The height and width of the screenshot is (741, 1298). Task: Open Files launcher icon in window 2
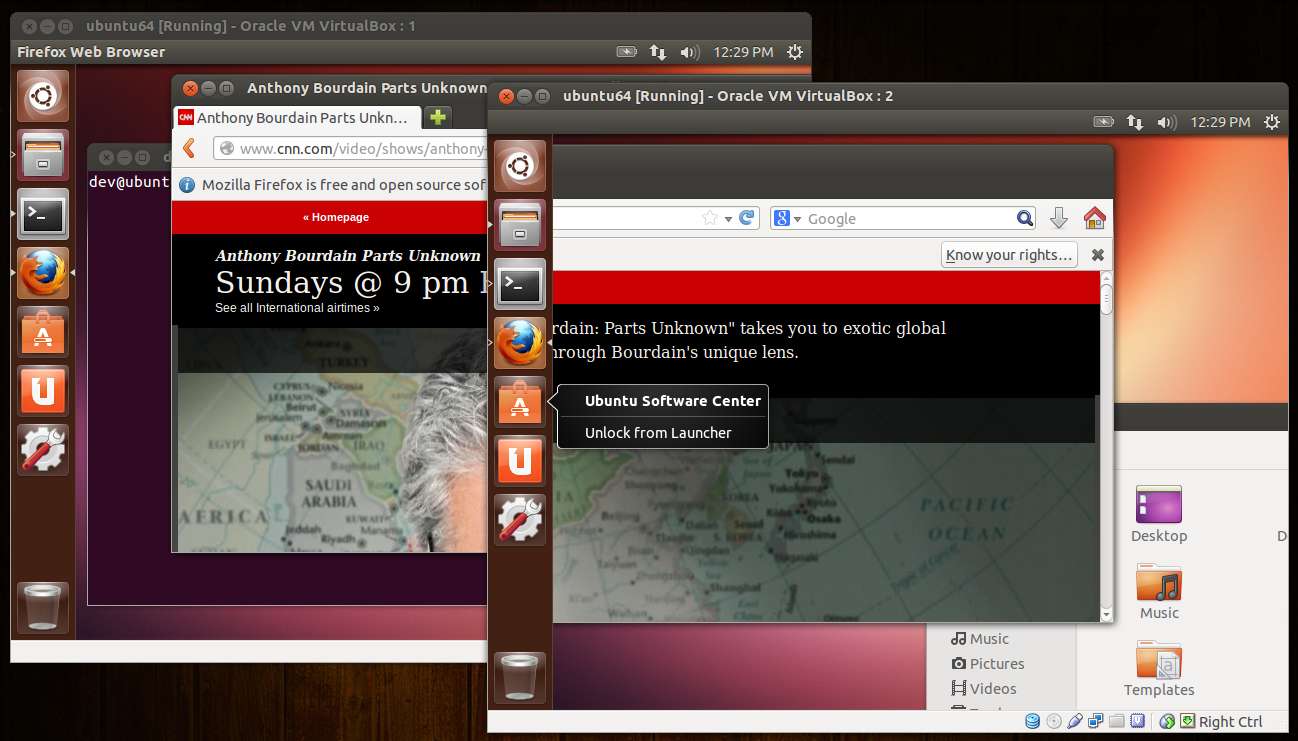[x=520, y=225]
